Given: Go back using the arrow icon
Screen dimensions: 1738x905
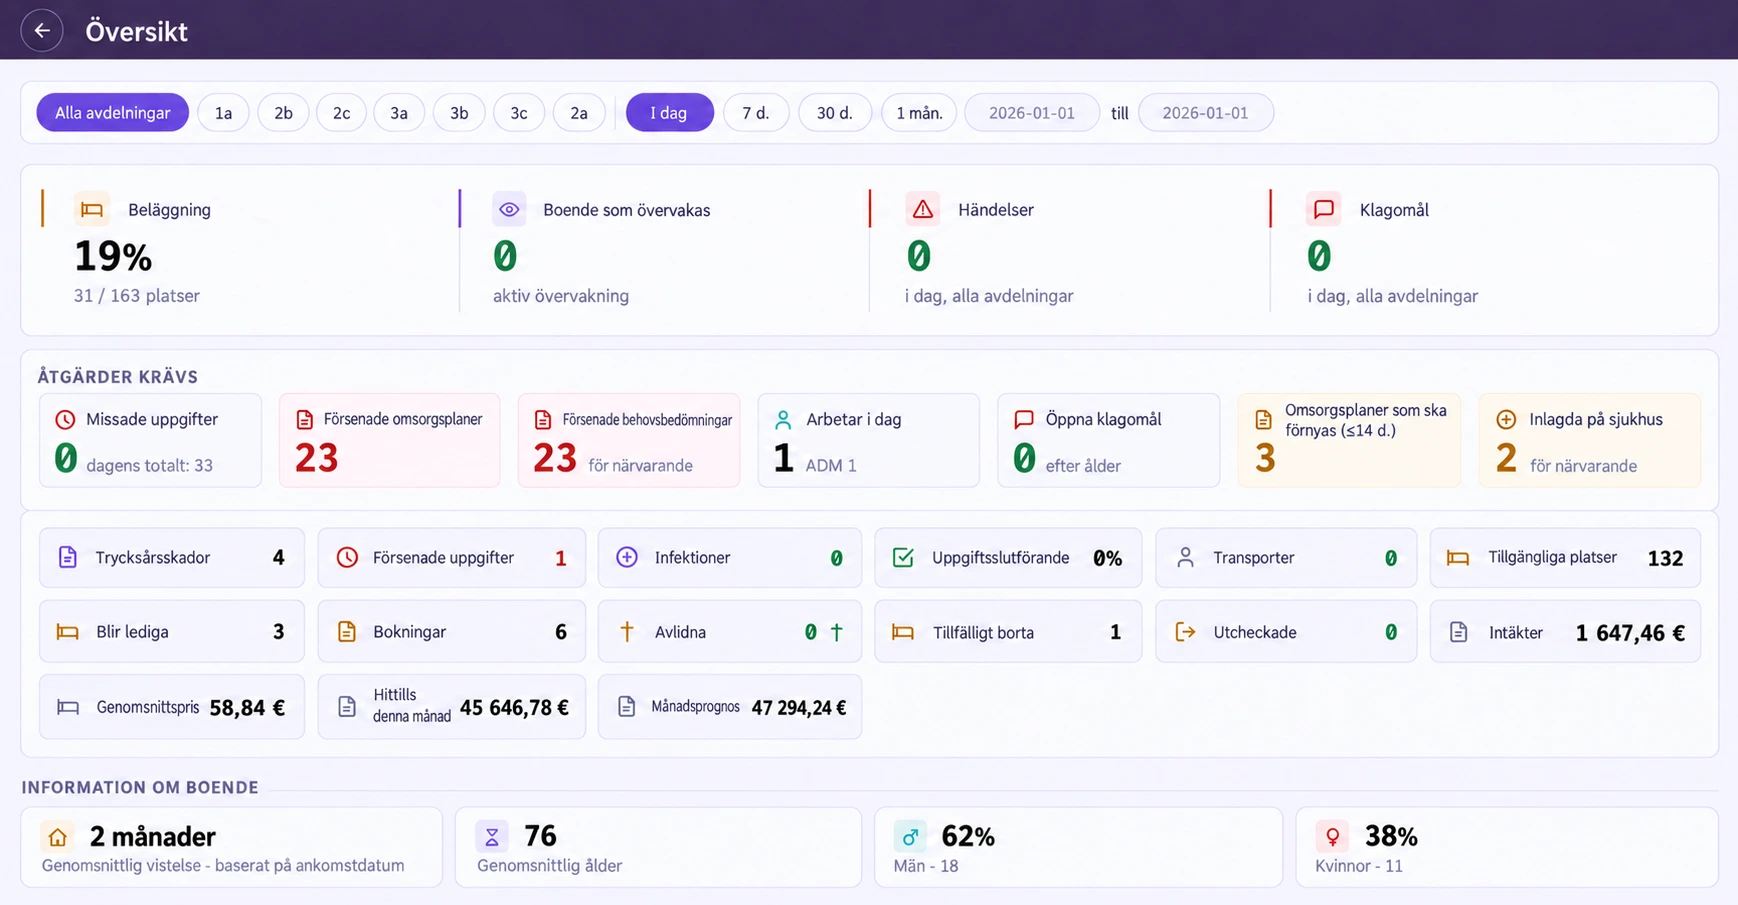Looking at the screenshot, I should (x=42, y=30).
